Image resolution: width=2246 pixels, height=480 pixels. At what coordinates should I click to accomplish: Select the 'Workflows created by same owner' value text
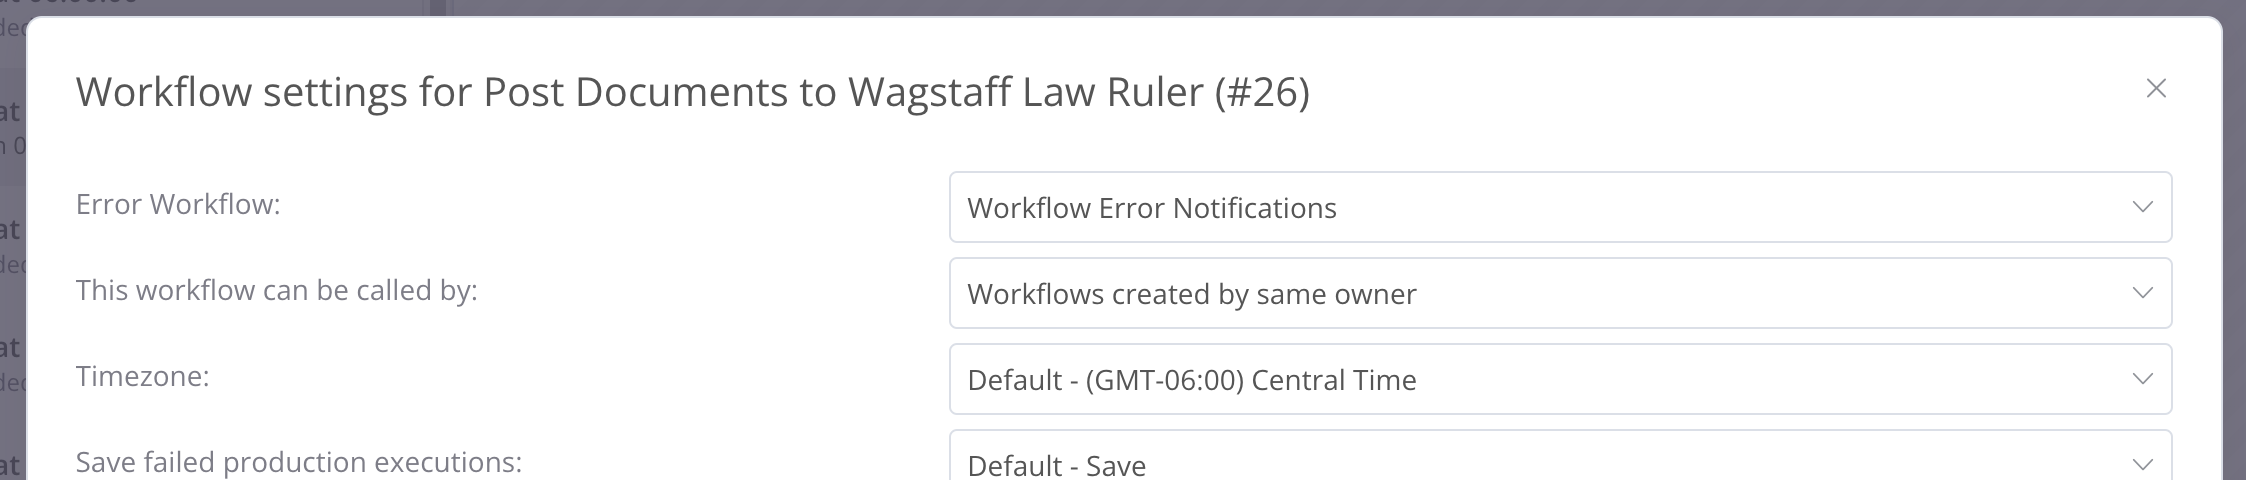1191,294
